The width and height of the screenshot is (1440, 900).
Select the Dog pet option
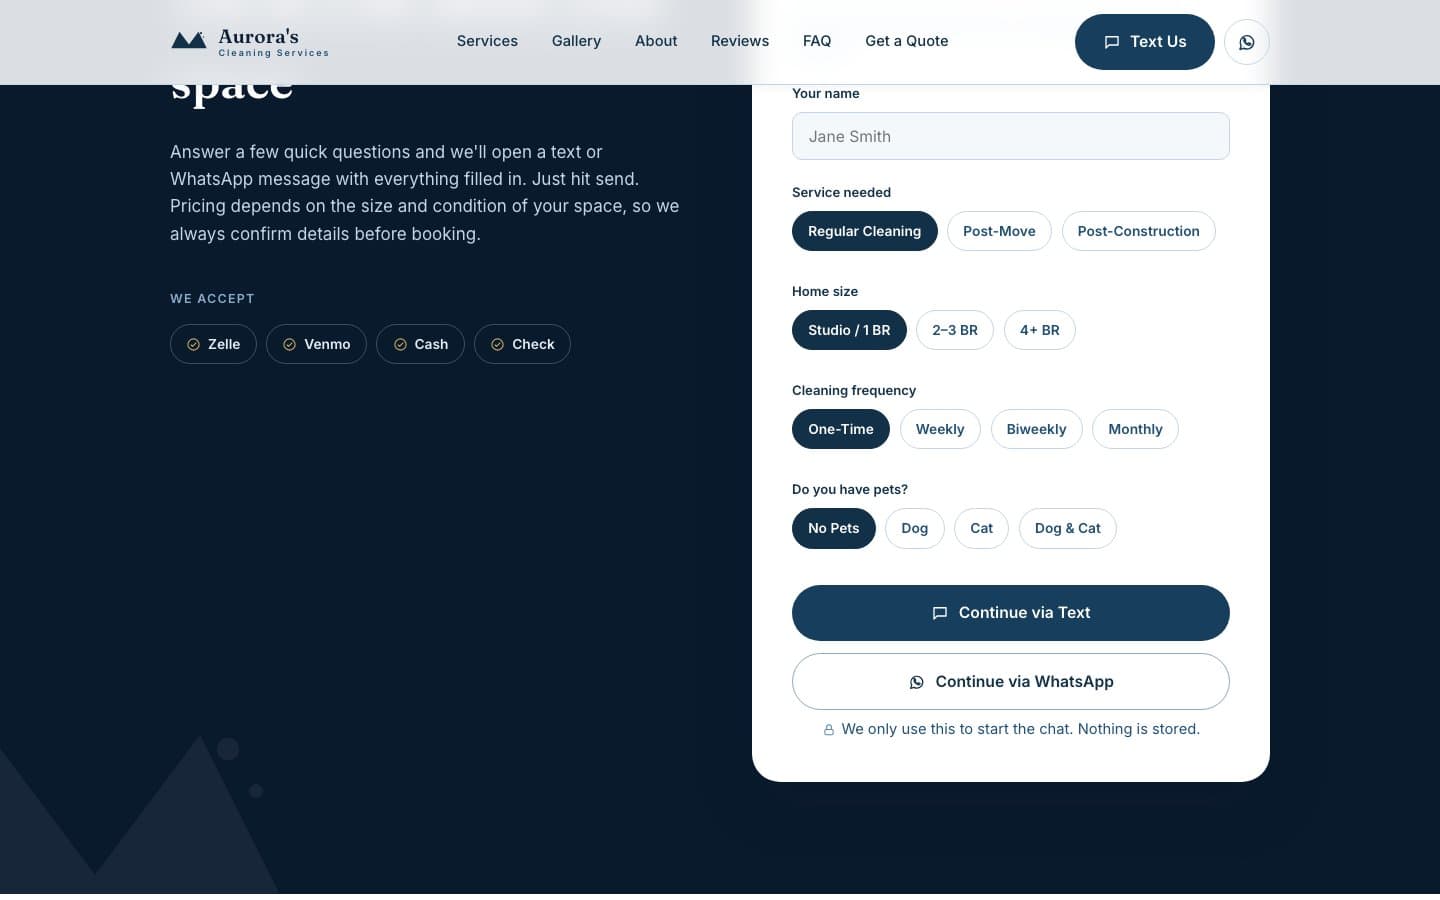tap(914, 528)
